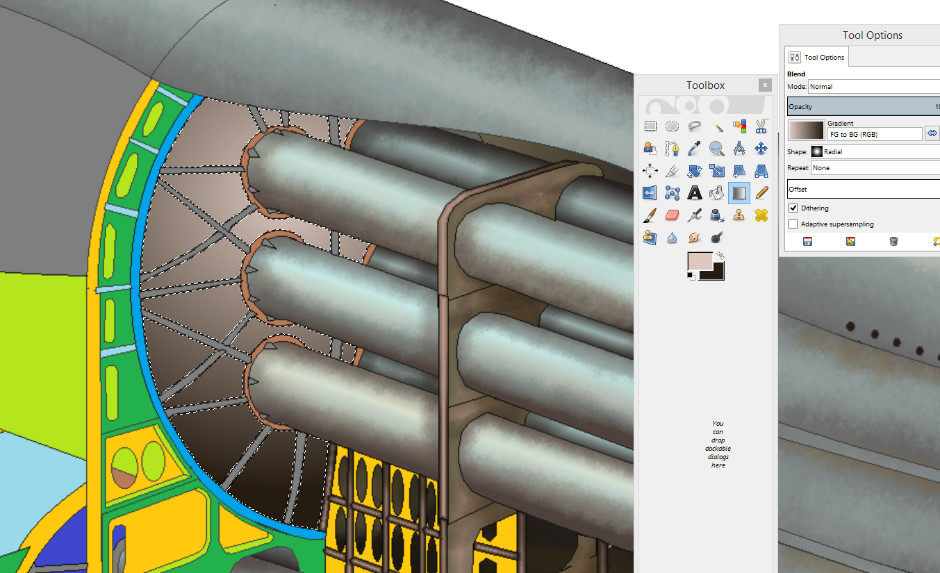
Task: Activate the Zoom magnifier tool
Action: click(717, 148)
